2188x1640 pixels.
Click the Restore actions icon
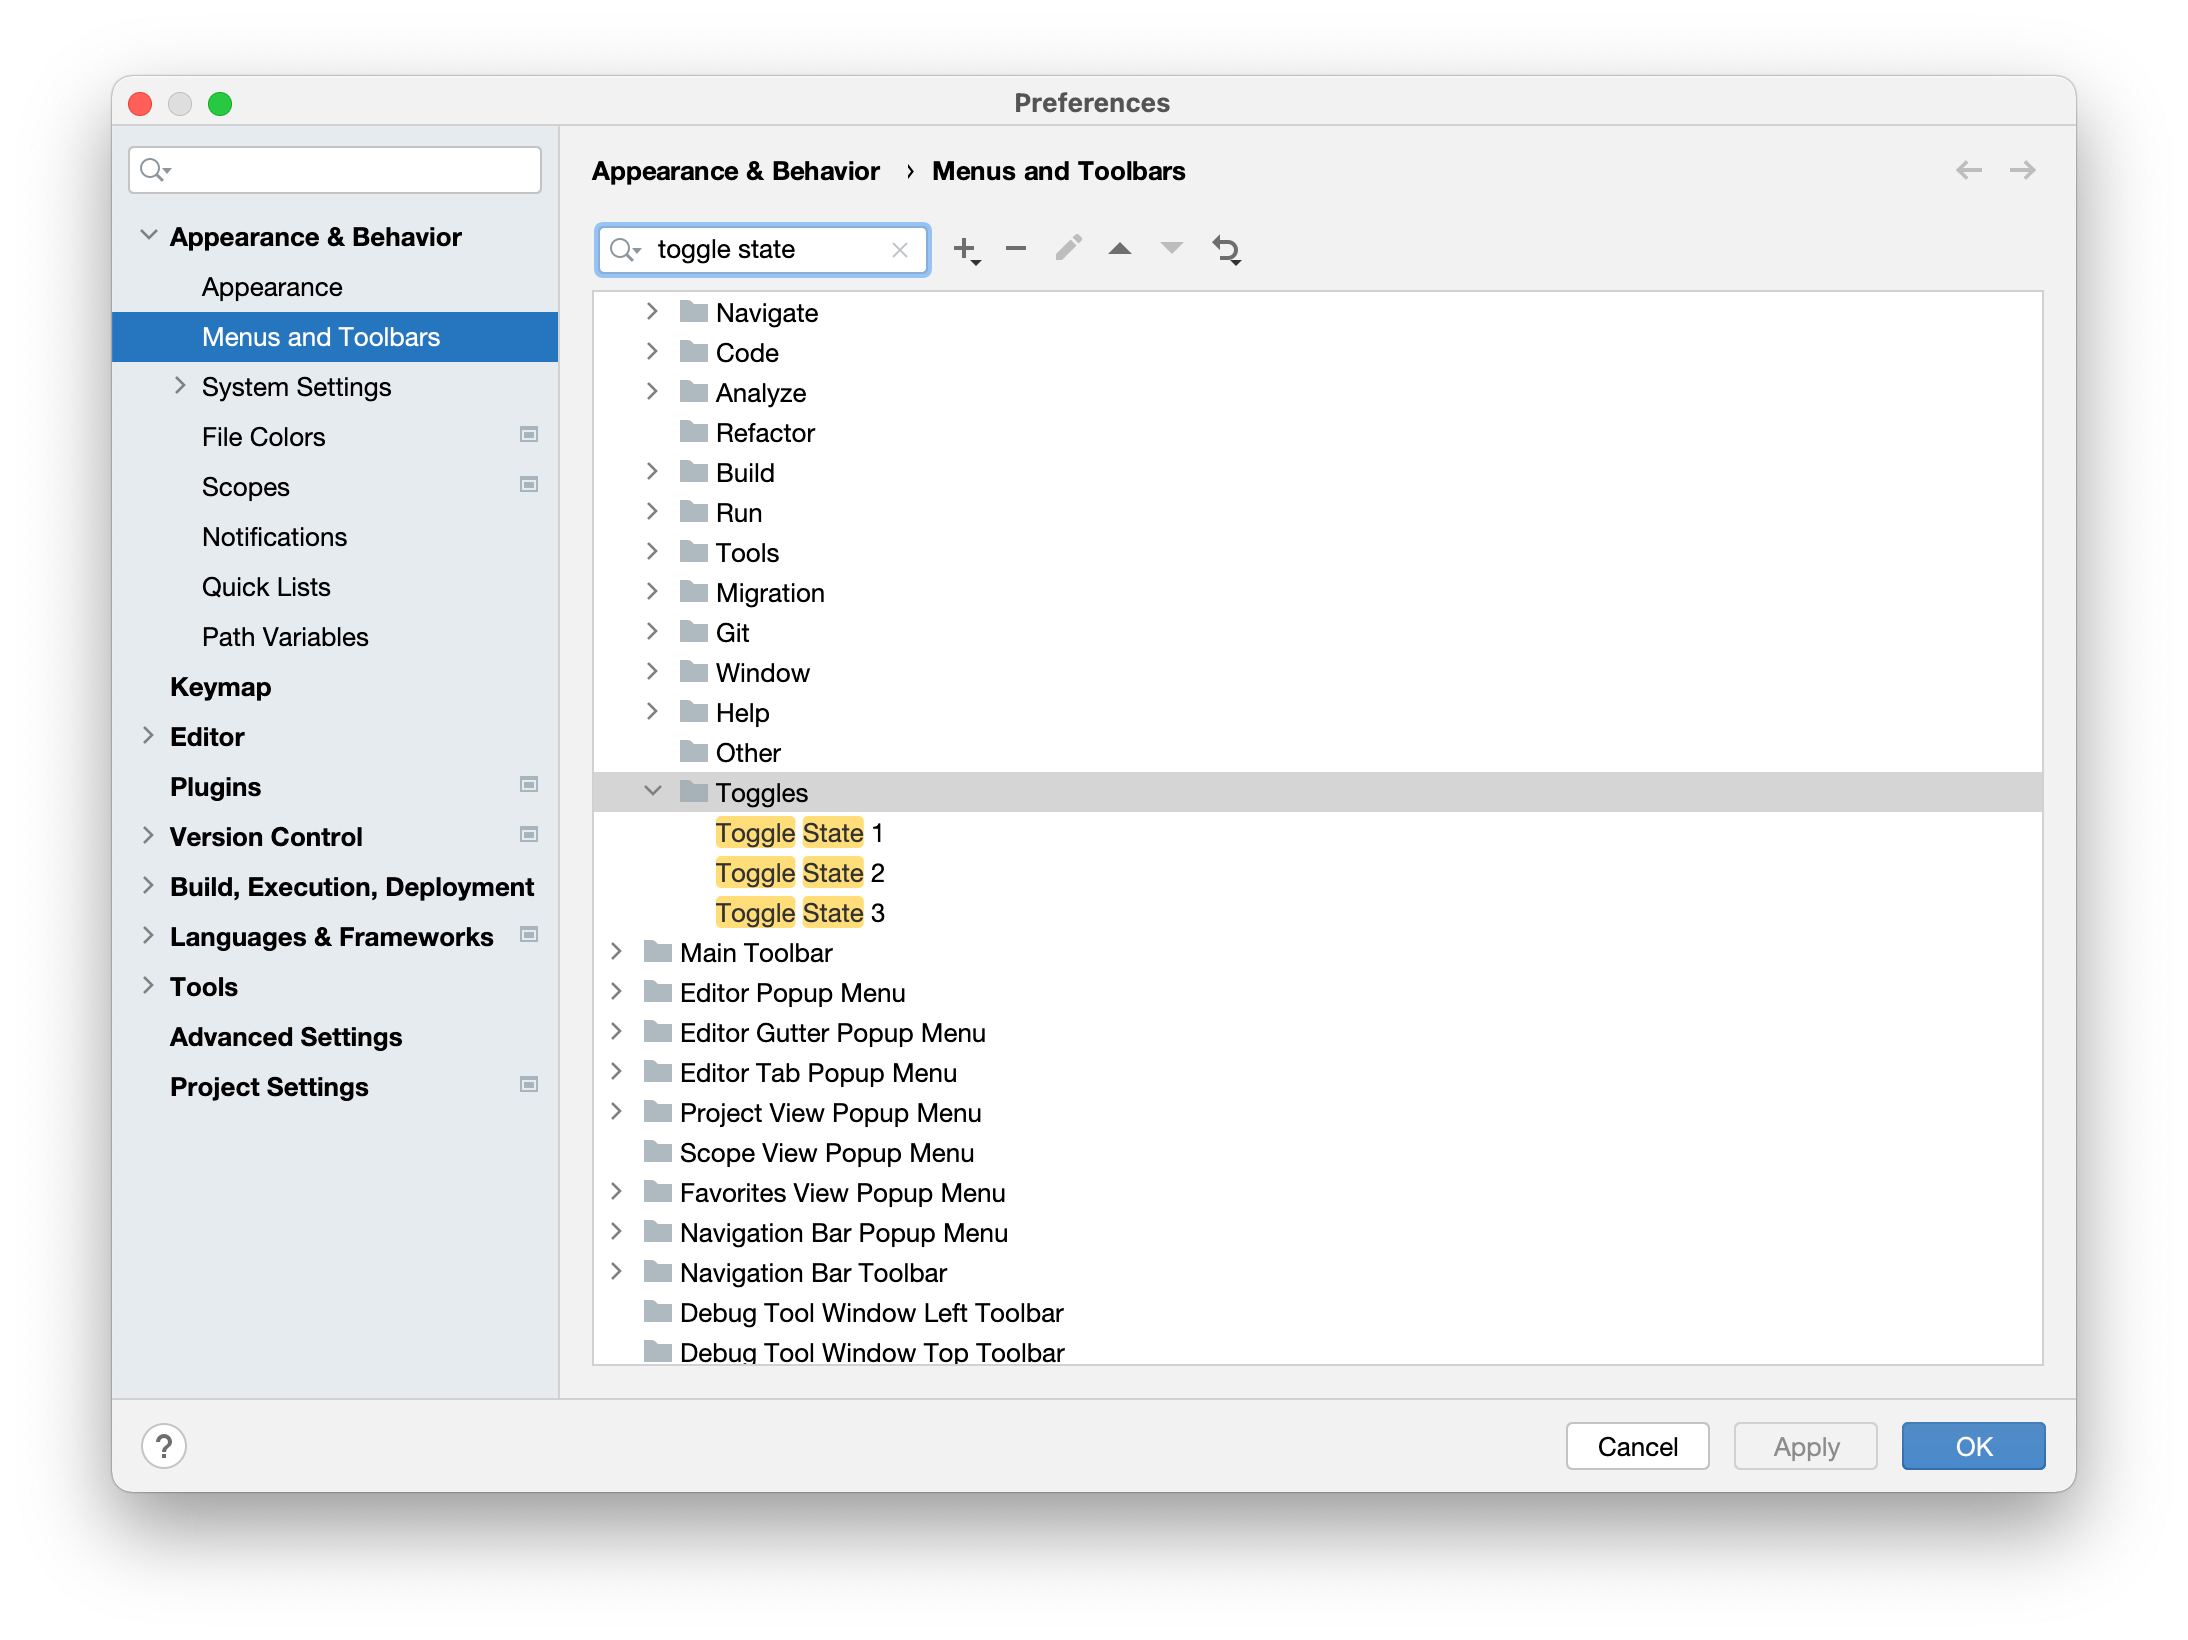[x=1227, y=249]
